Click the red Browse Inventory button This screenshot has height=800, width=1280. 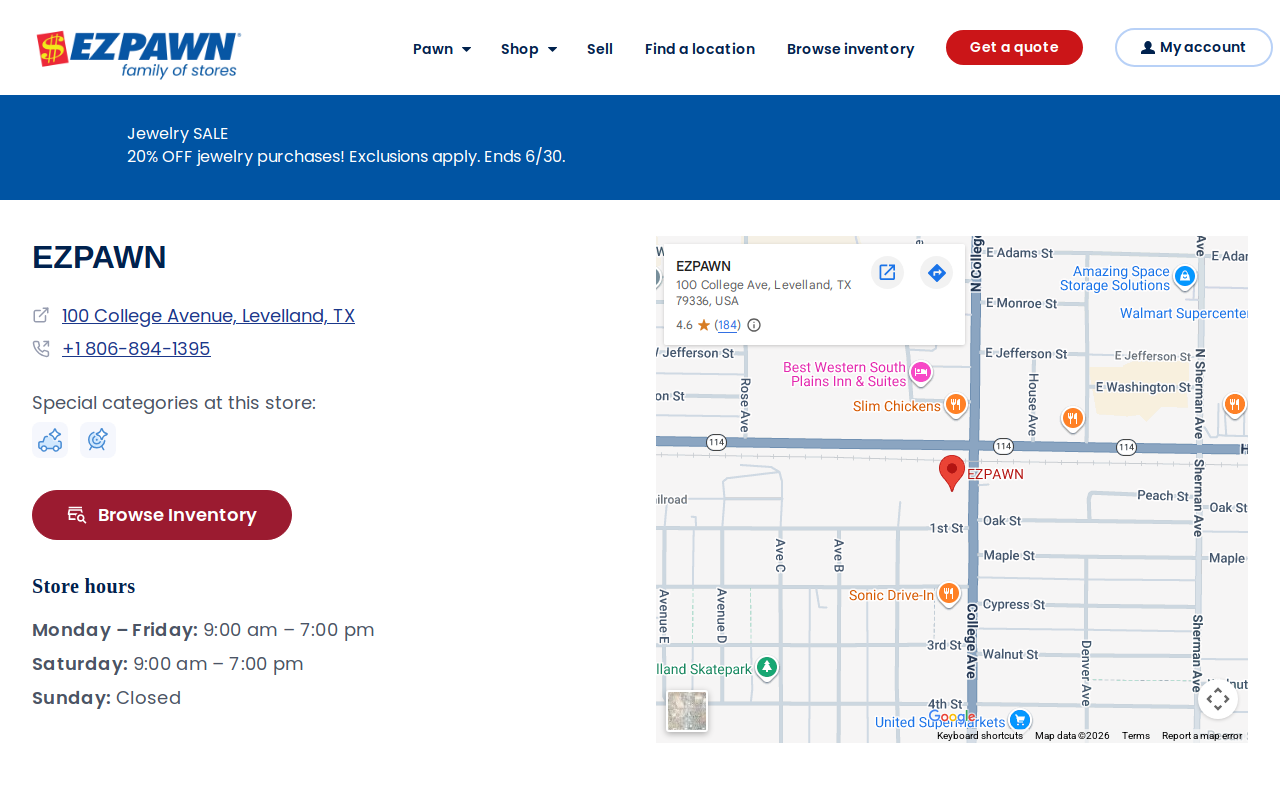click(x=162, y=515)
